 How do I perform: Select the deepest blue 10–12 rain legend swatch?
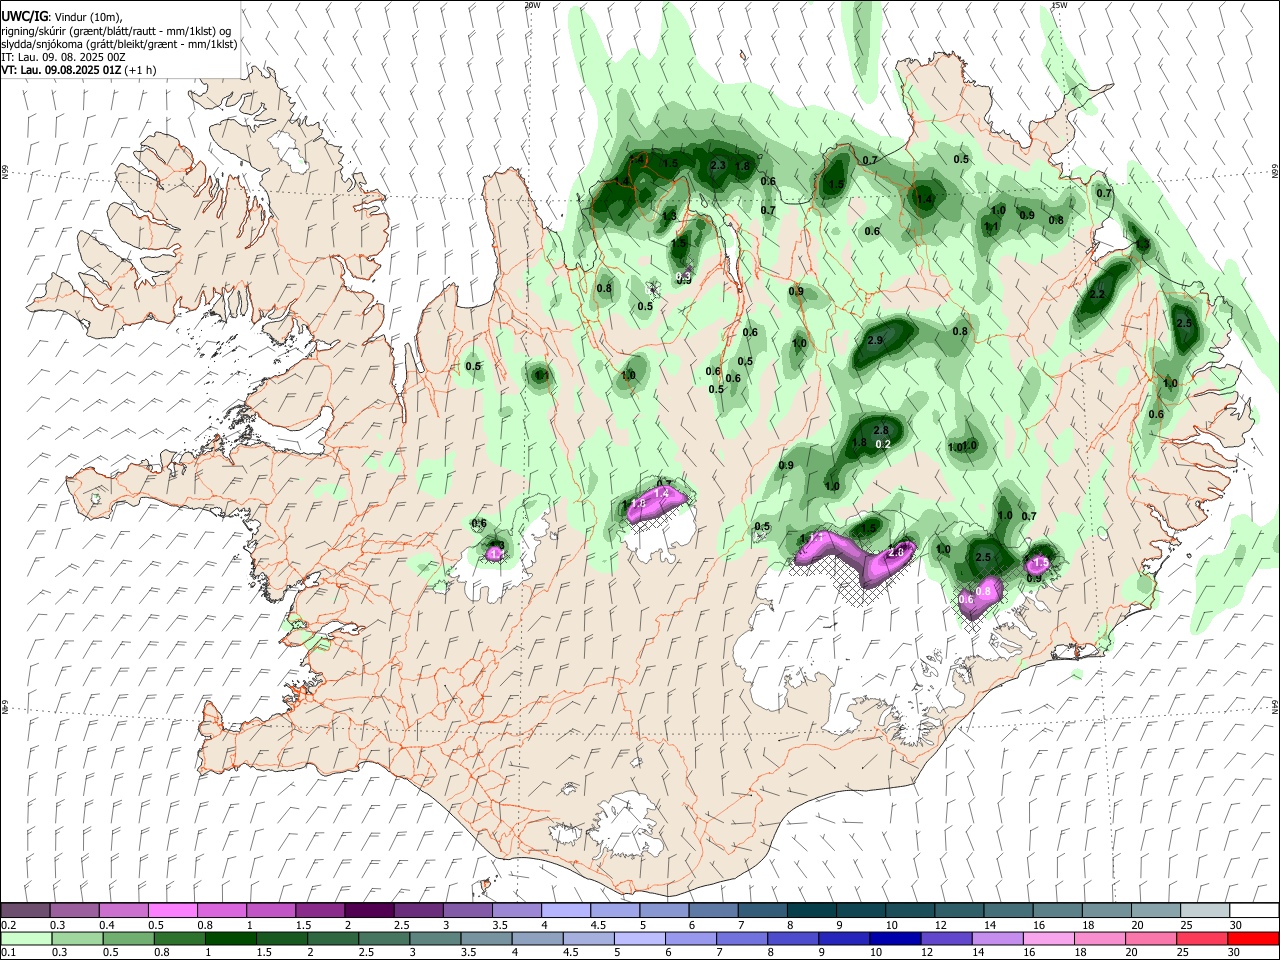(895, 938)
